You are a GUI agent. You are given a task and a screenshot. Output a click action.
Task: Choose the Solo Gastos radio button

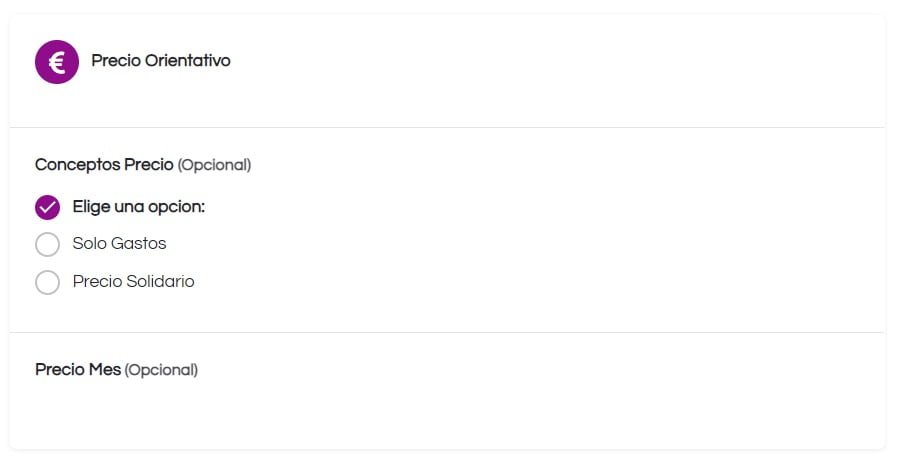48,245
